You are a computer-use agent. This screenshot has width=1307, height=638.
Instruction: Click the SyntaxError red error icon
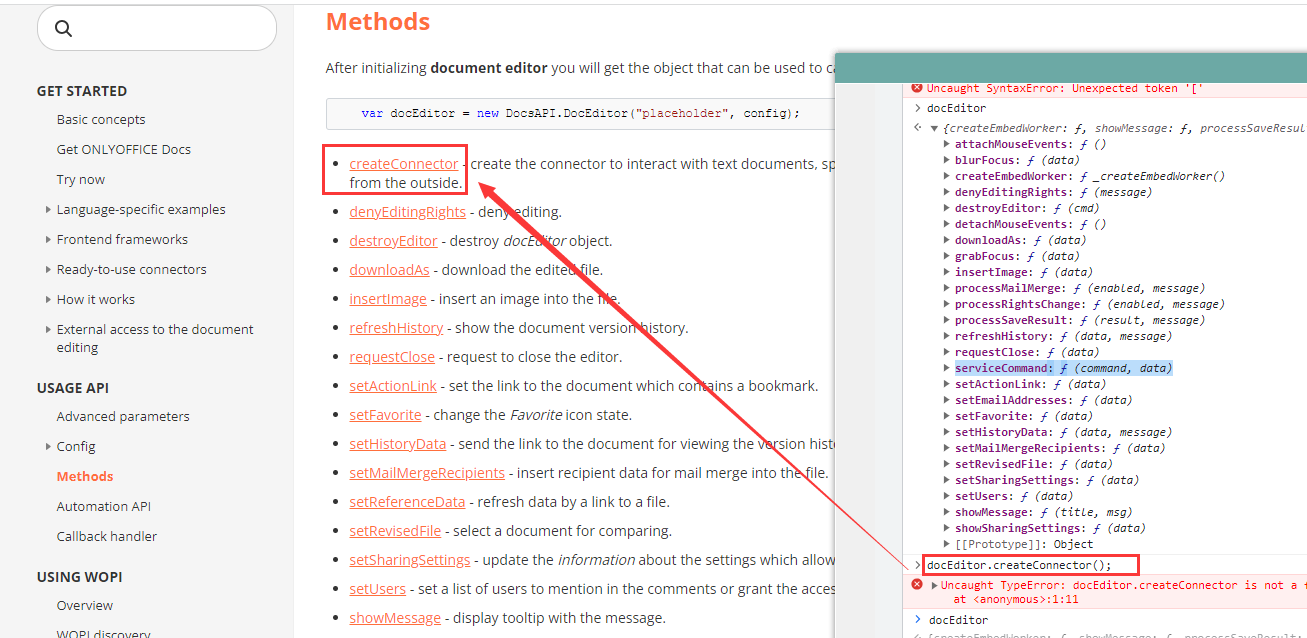(916, 88)
